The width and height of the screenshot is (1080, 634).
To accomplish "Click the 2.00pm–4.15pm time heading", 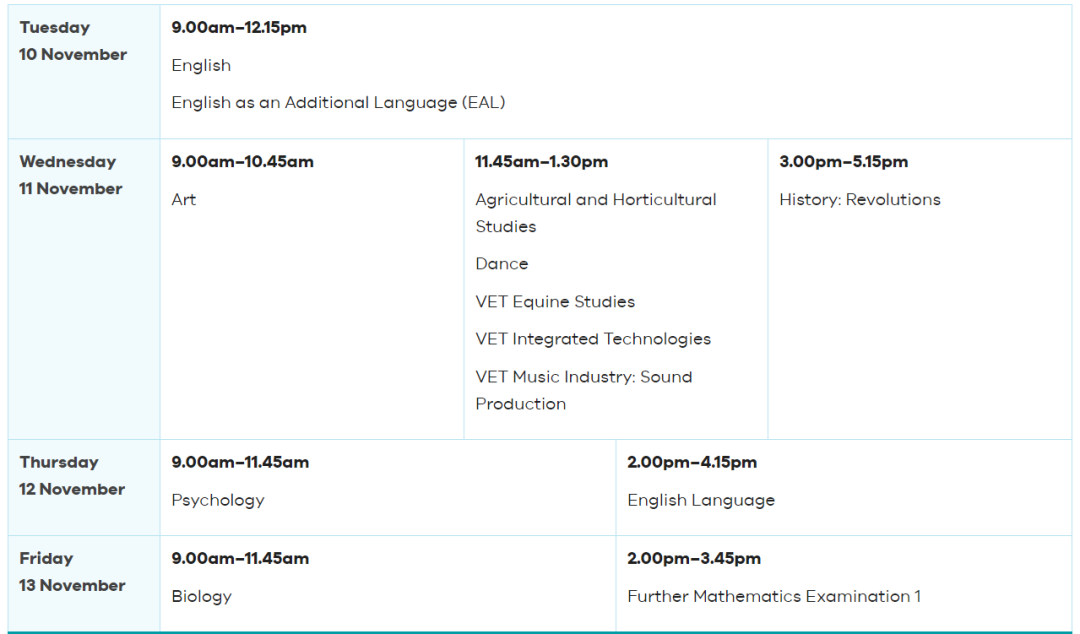I will pyautogui.click(x=691, y=462).
